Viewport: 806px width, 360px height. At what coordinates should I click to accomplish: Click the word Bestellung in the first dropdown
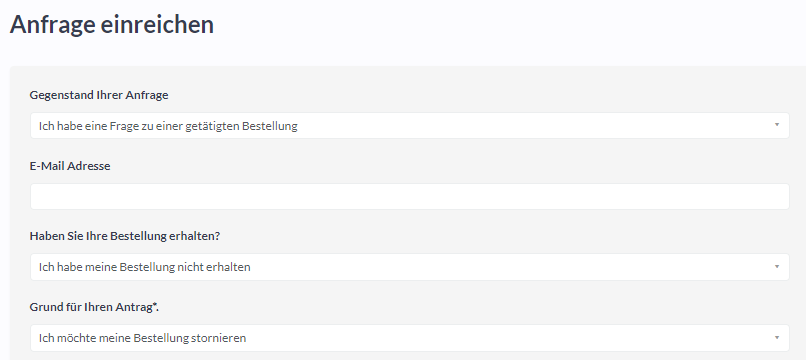coord(270,126)
